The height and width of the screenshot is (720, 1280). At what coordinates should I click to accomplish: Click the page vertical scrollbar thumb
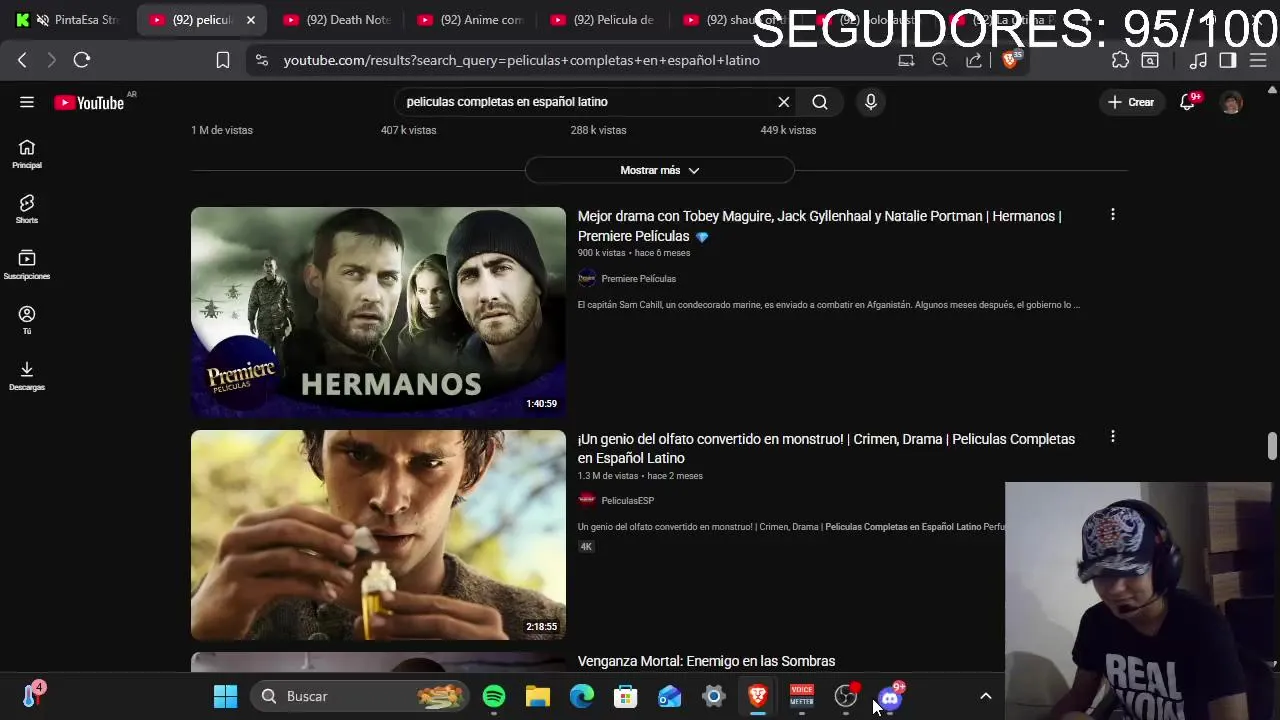click(1272, 446)
